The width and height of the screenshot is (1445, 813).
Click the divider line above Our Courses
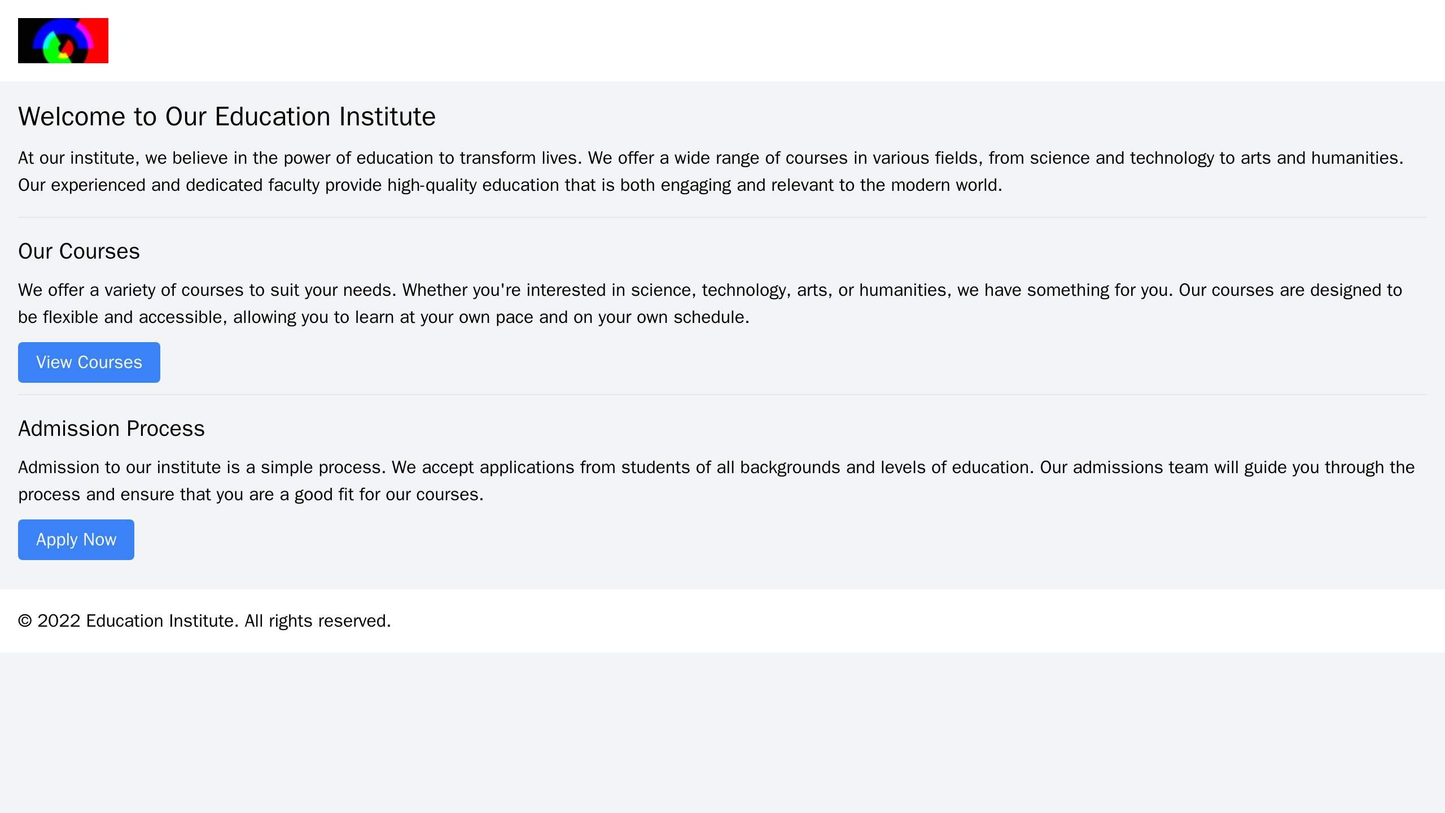[x=722, y=217]
